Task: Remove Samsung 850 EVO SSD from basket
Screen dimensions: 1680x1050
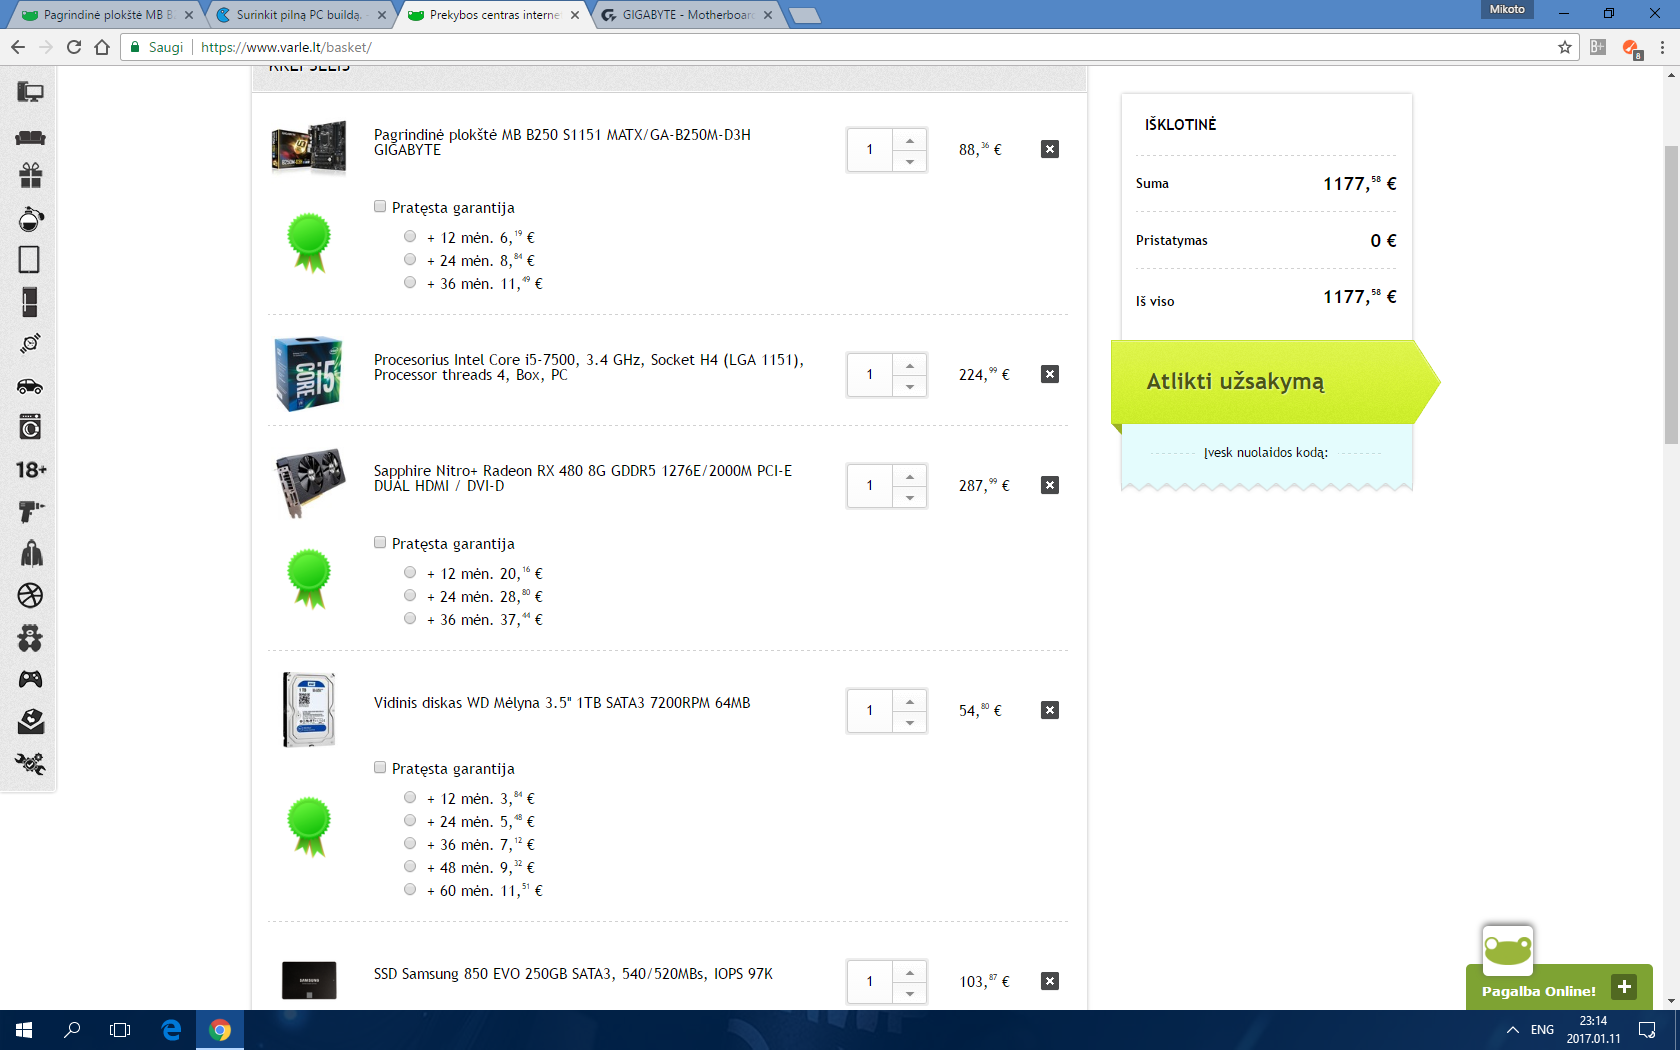Action: [x=1050, y=981]
